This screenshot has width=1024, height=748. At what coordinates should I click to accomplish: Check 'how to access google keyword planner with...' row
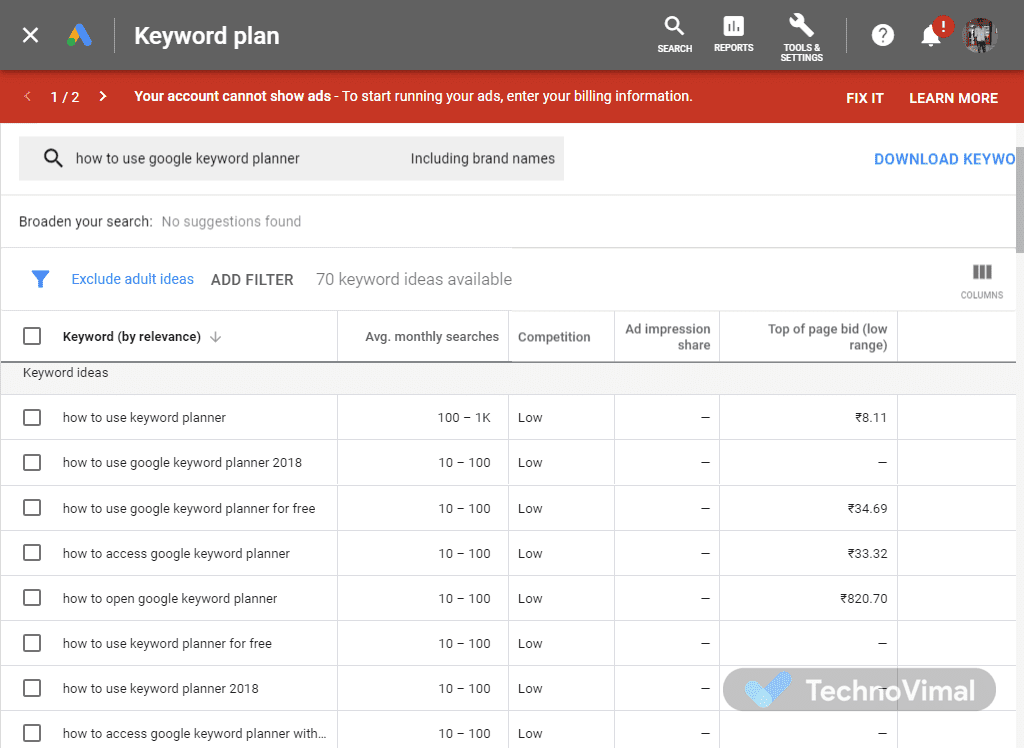pyautogui.click(x=32, y=733)
